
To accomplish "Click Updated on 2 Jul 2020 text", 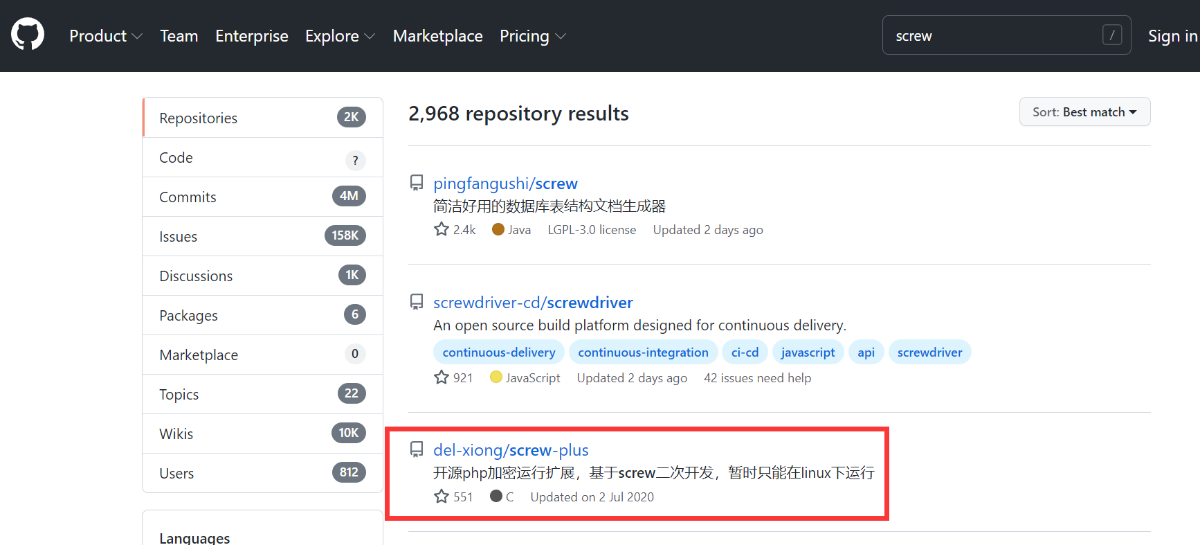I will [x=592, y=497].
